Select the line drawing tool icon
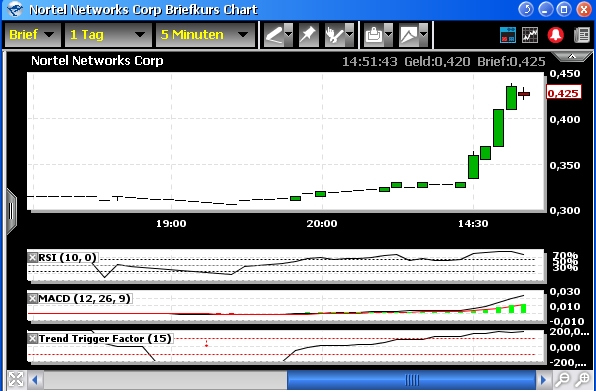The width and height of the screenshot is (596, 391). pyautogui.click(x=274, y=35)
